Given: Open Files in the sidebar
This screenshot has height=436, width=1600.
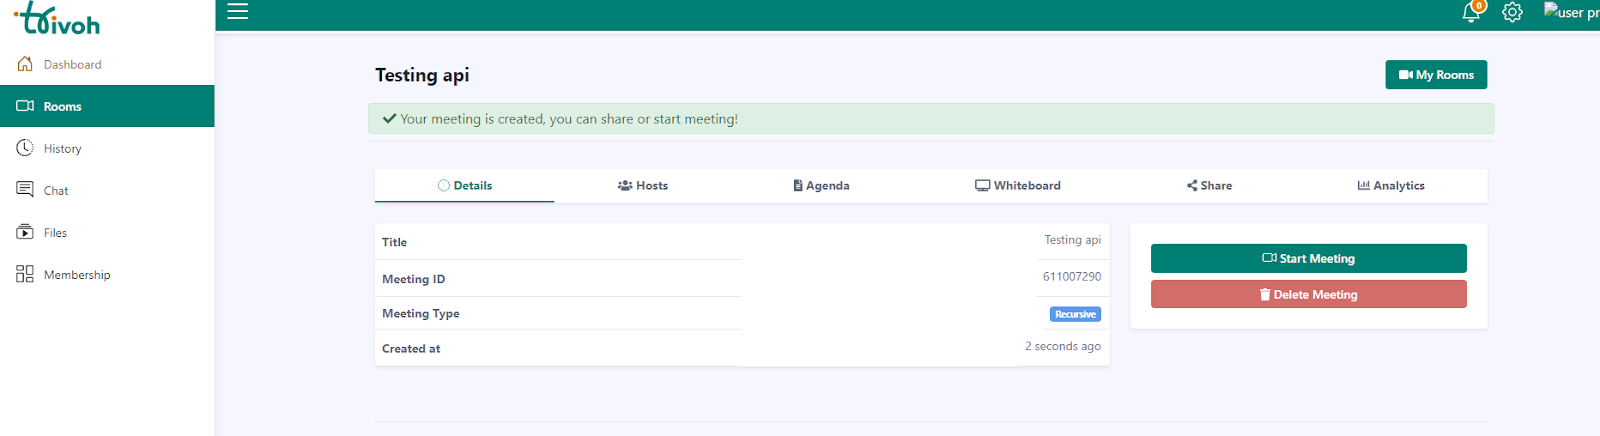Looking at the screenshot, I should tap(55, 233).
